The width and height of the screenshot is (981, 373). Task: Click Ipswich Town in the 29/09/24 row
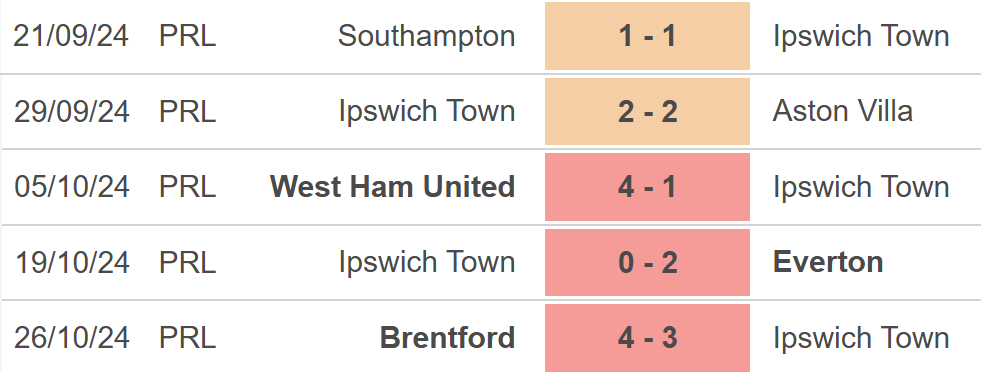click(427, 111)
